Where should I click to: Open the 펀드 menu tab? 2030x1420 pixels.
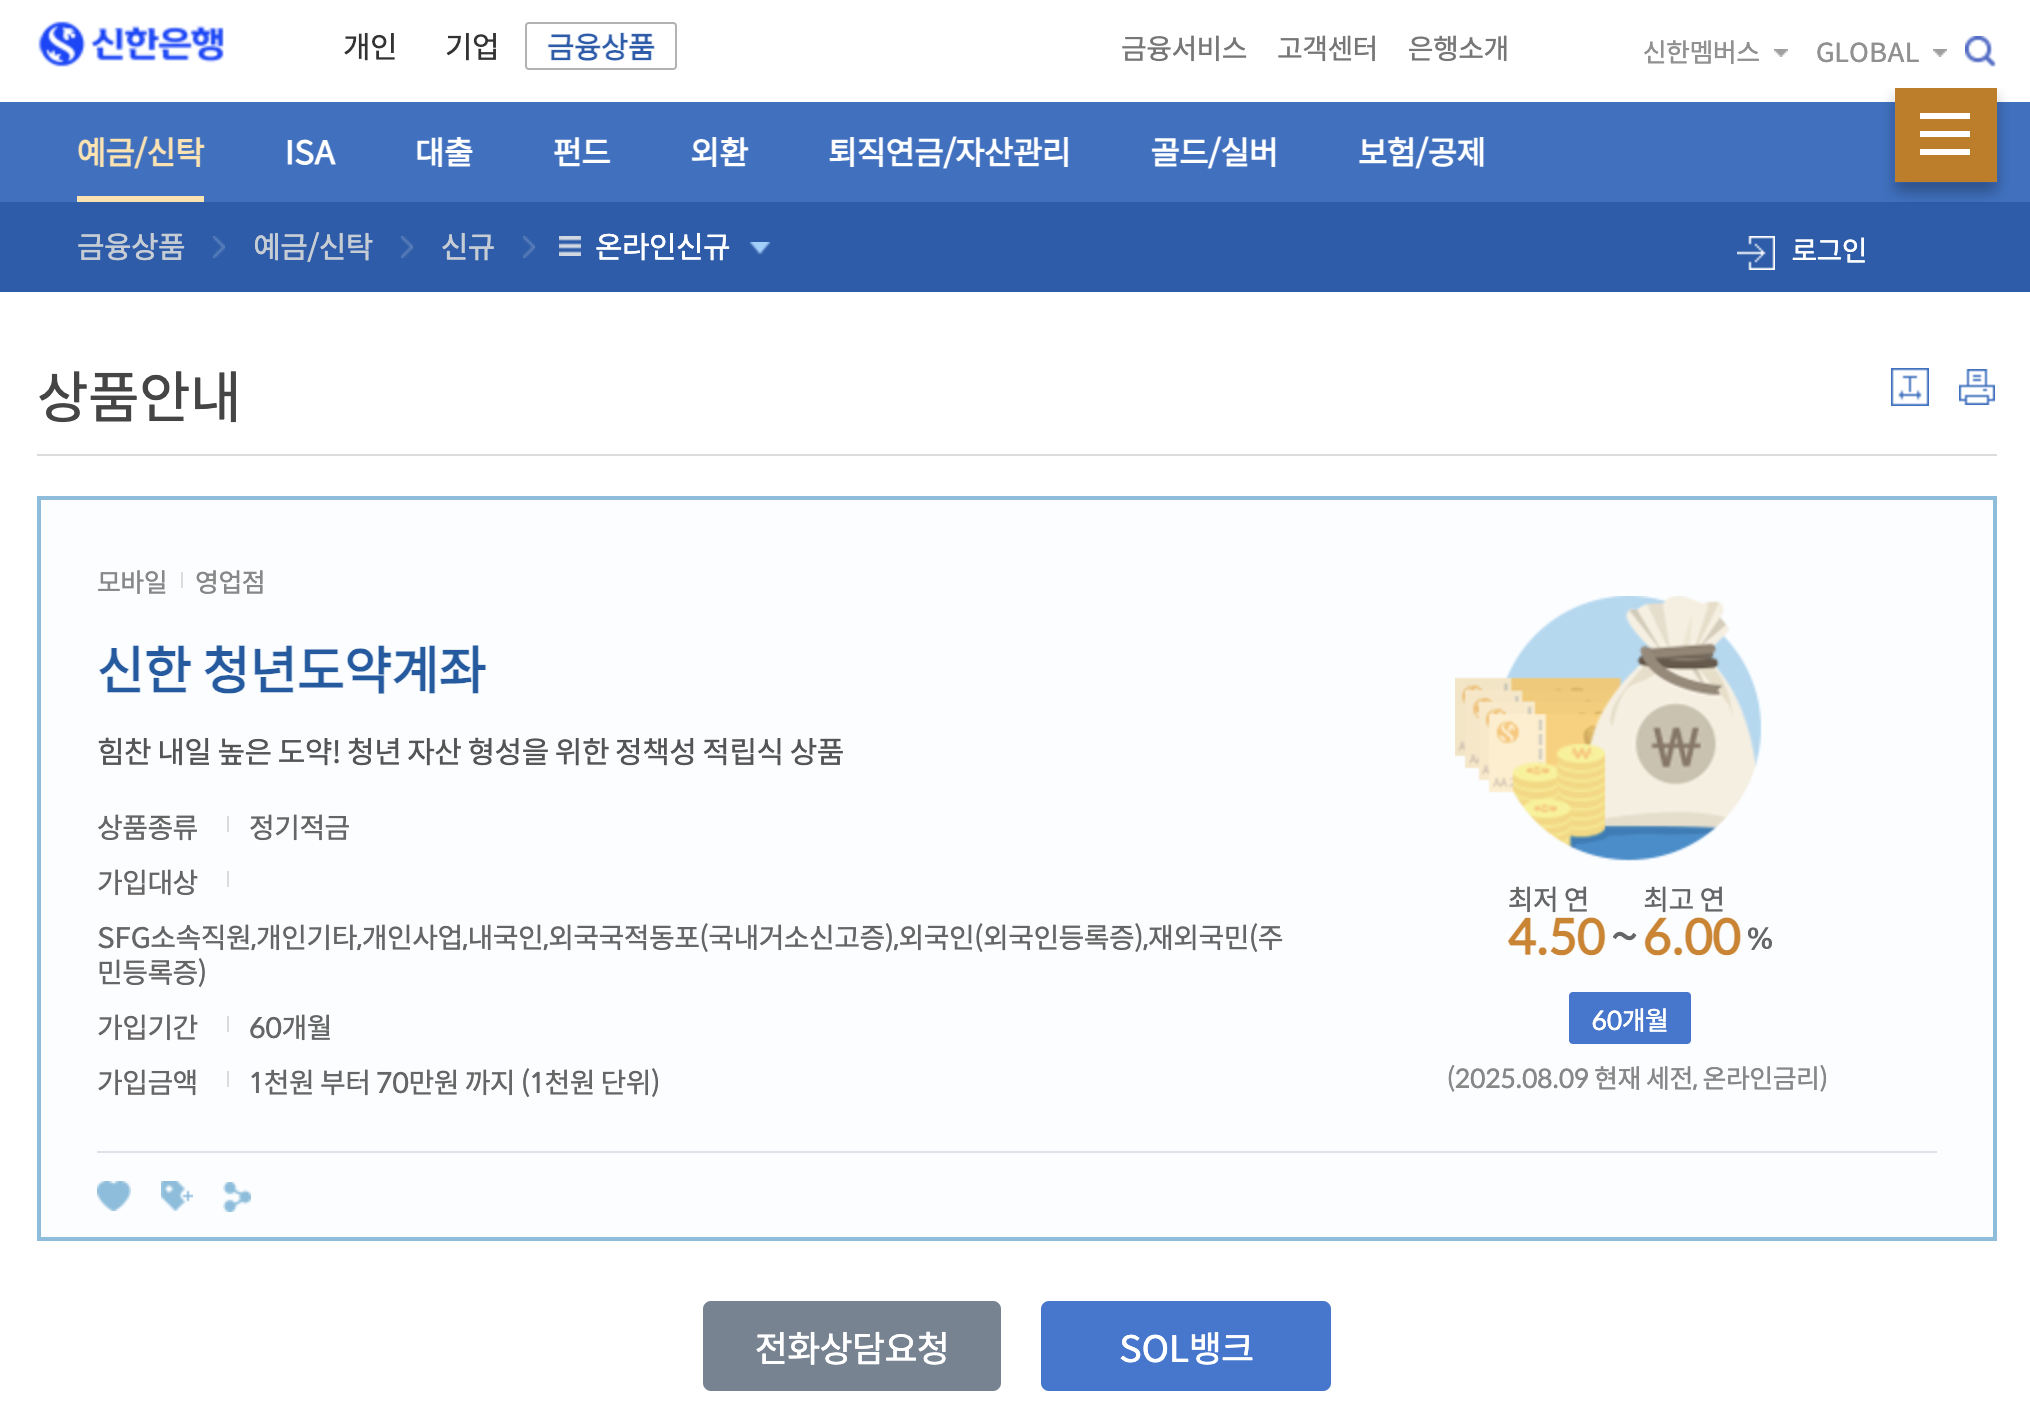(581, 152)
